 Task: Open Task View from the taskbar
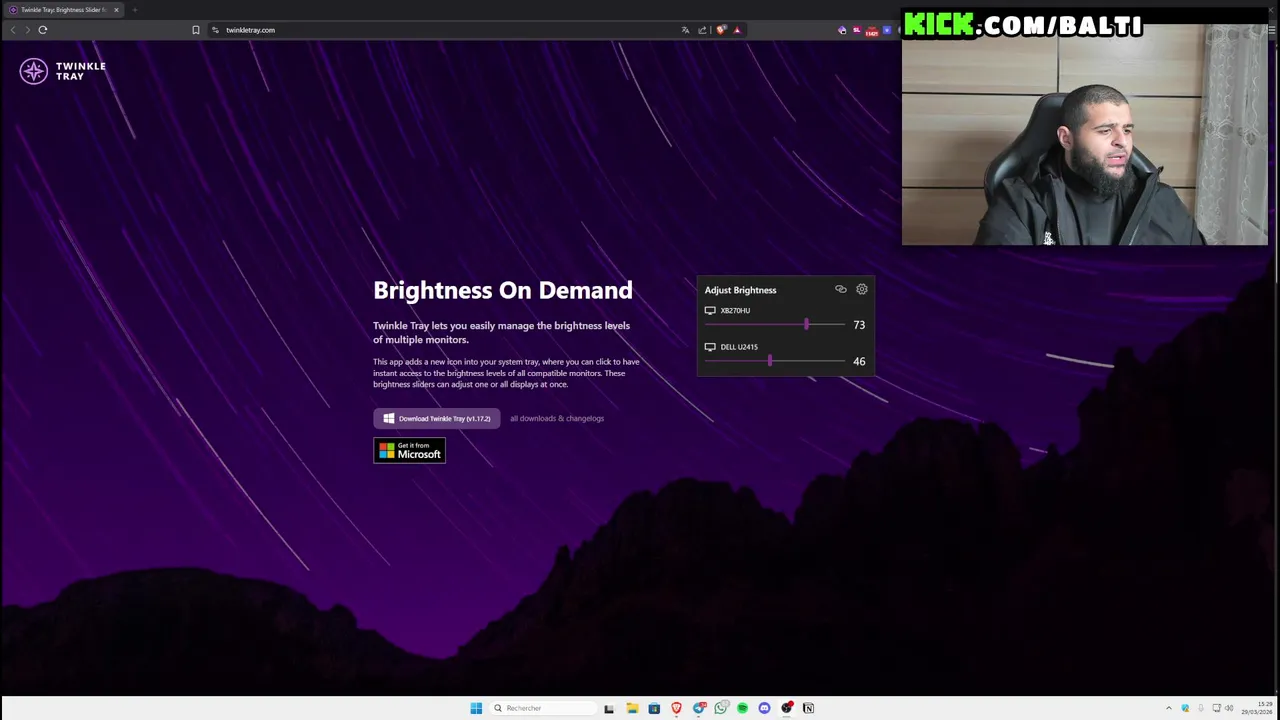[609, 708]
